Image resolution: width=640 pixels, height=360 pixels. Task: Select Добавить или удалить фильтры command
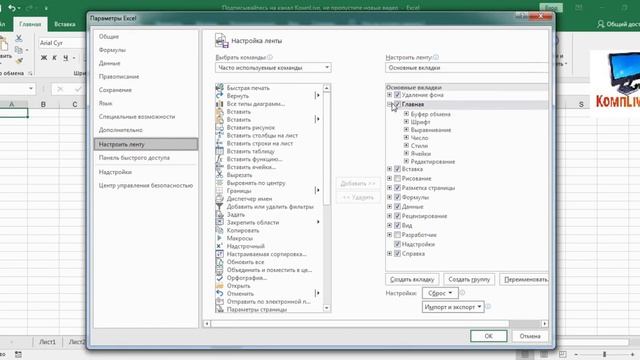pyautogui.click(x=269, y=207)
